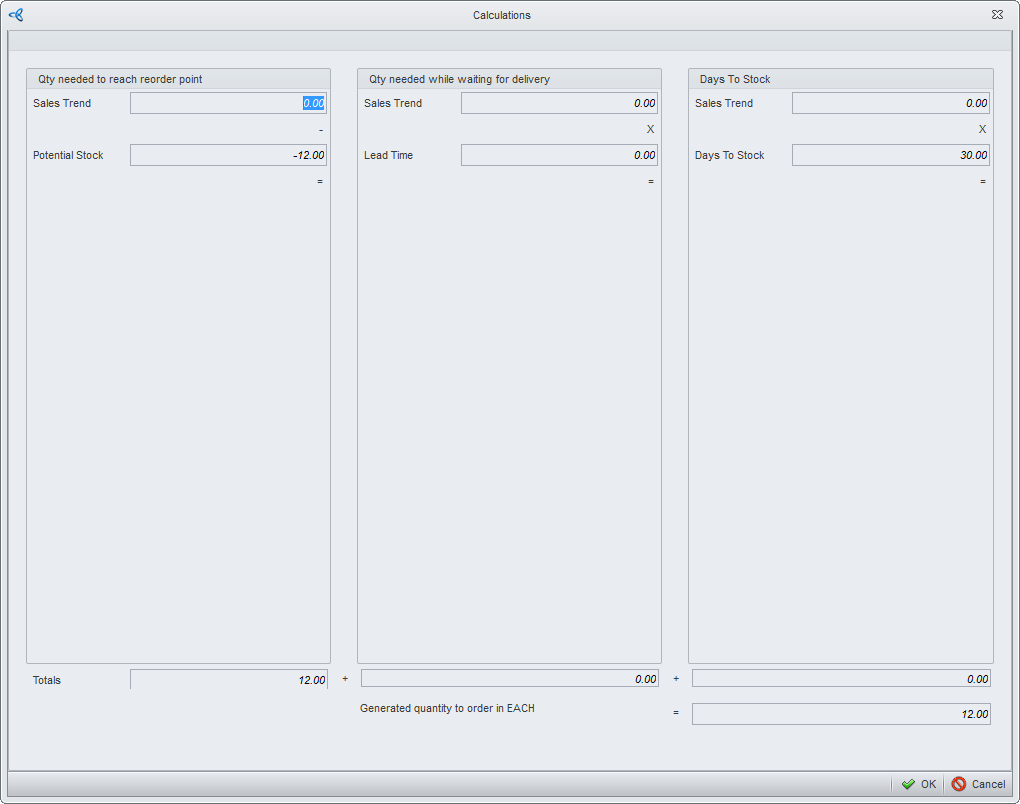Click 'Qty needed while waiting for delivery' header

tap(459, 79)
